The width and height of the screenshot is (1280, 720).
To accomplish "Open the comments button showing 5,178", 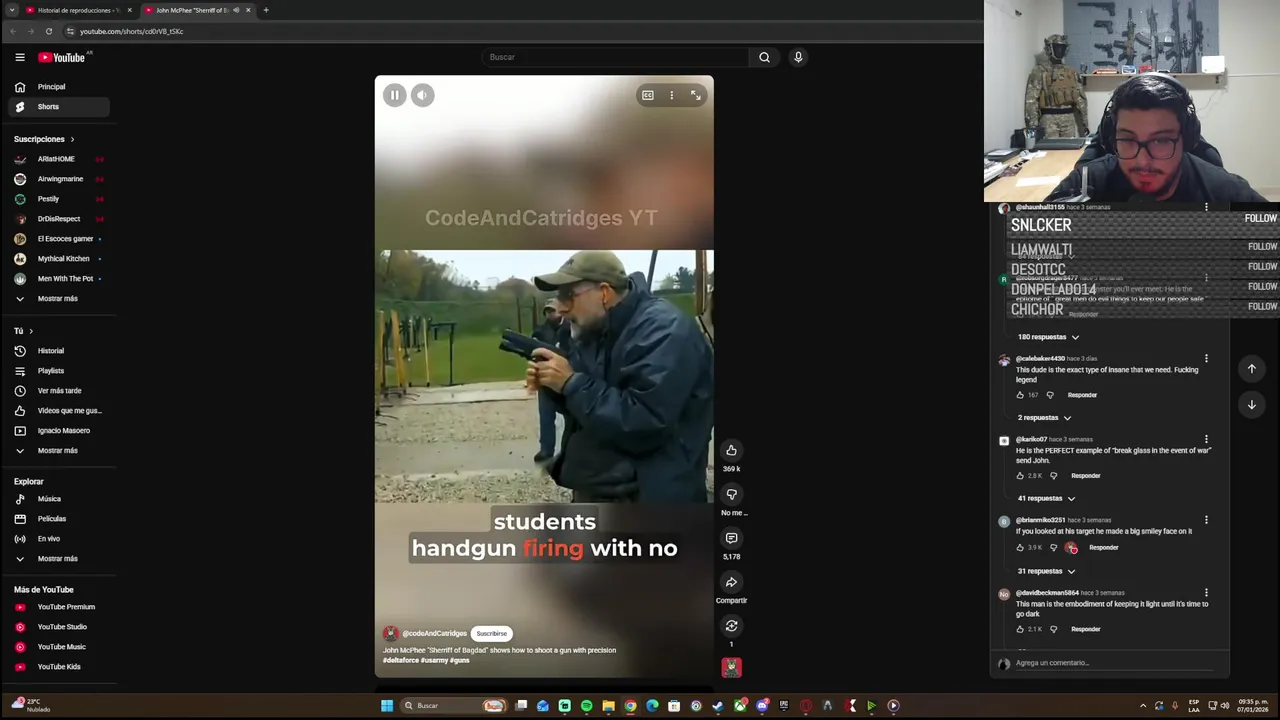I will tap(731, 538).
